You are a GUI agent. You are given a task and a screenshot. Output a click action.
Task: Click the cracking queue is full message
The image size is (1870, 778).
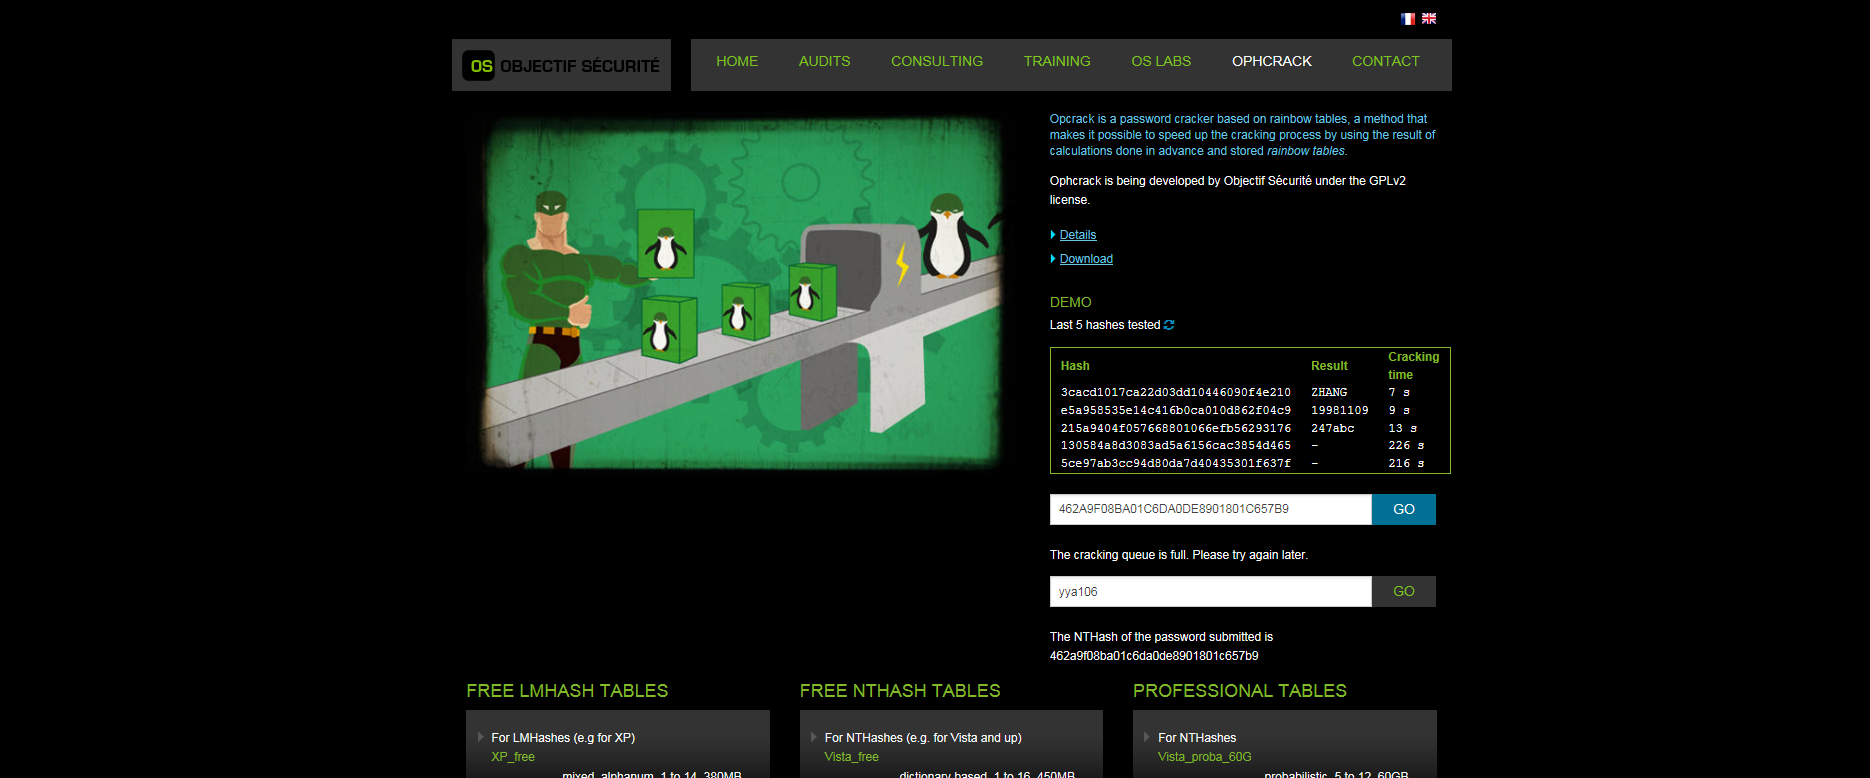coord(1179,555)
